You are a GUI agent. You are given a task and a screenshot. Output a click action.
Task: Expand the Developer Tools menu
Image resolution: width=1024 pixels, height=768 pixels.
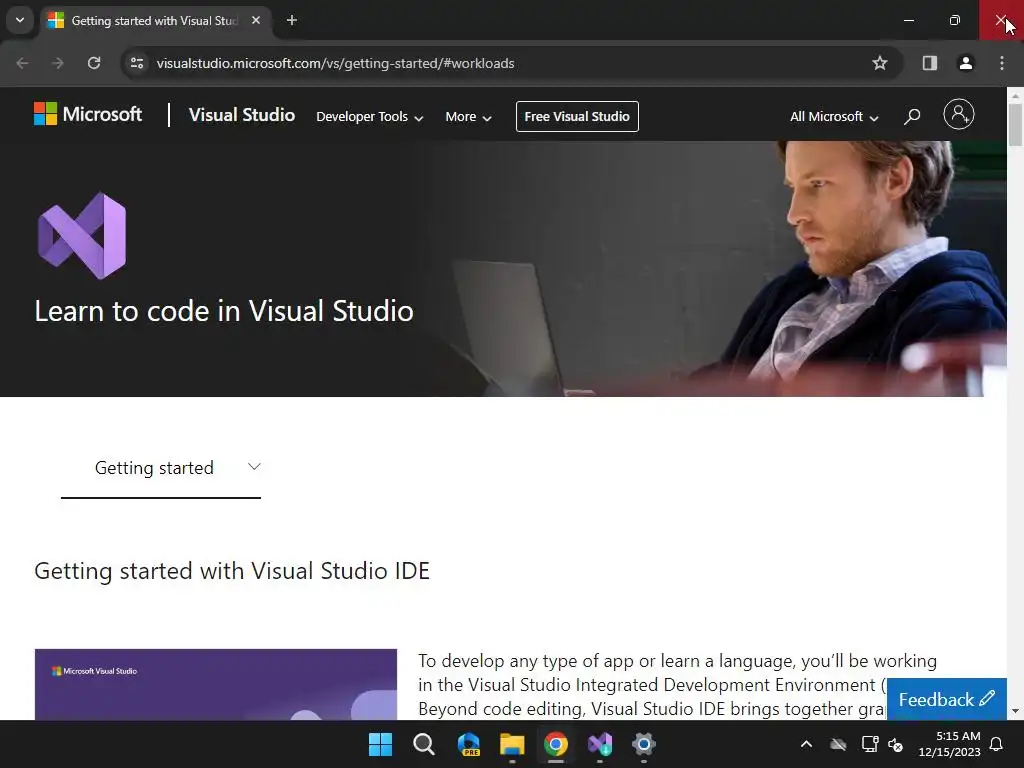[370, 117]
